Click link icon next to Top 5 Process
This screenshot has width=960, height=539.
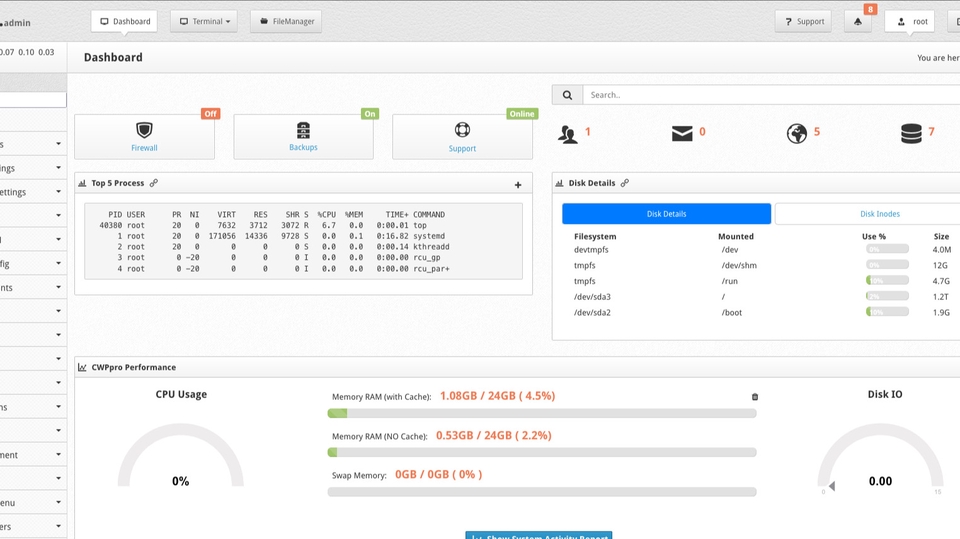(154, 183)
